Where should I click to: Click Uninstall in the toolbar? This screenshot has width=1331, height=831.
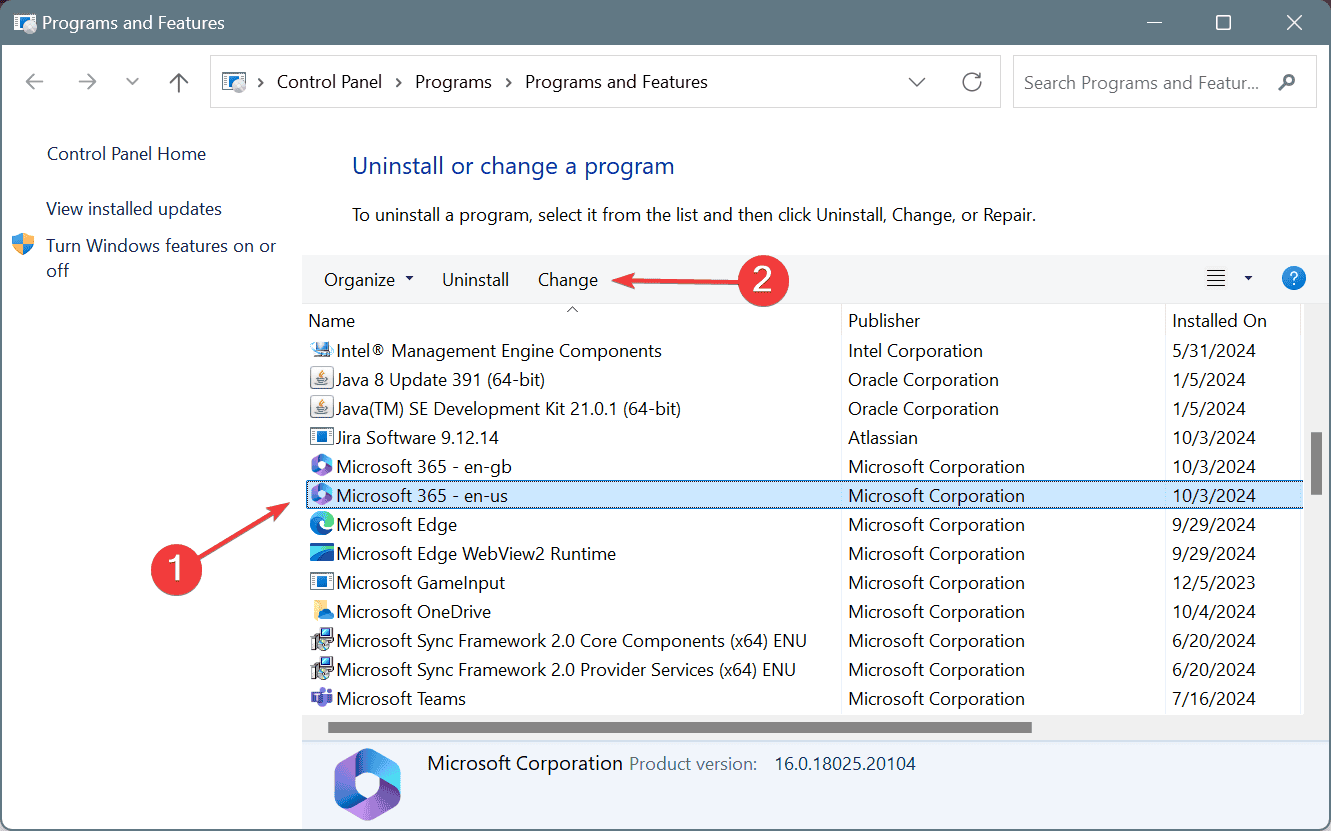pyautogui.click(x=476, y=280)
